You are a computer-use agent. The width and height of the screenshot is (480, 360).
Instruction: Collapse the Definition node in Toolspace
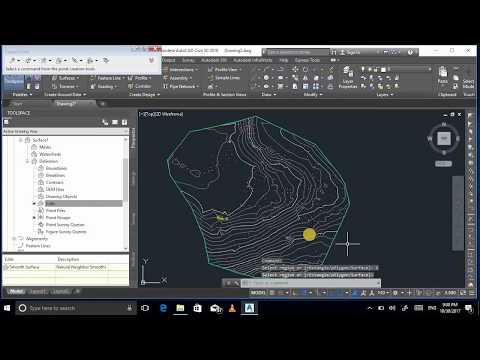27,161
